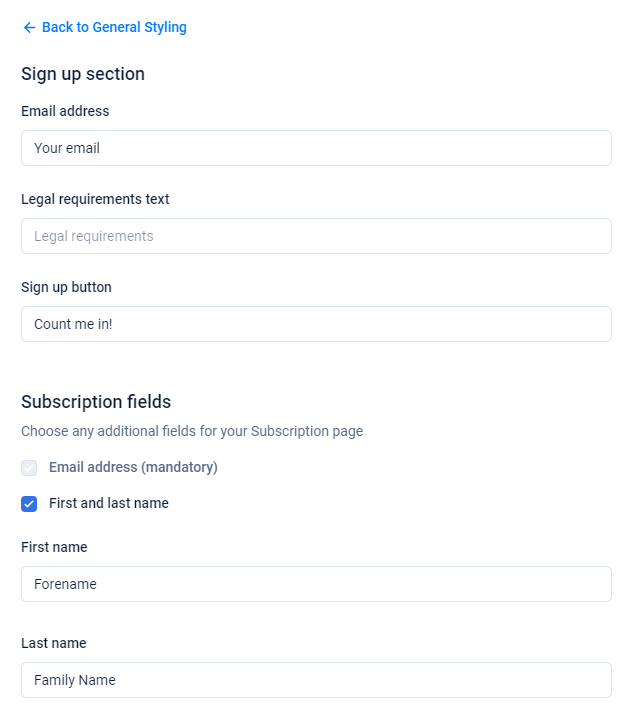Click the "Sign up button" field label
The image size is (625, 727).
[x=66, y=287]
